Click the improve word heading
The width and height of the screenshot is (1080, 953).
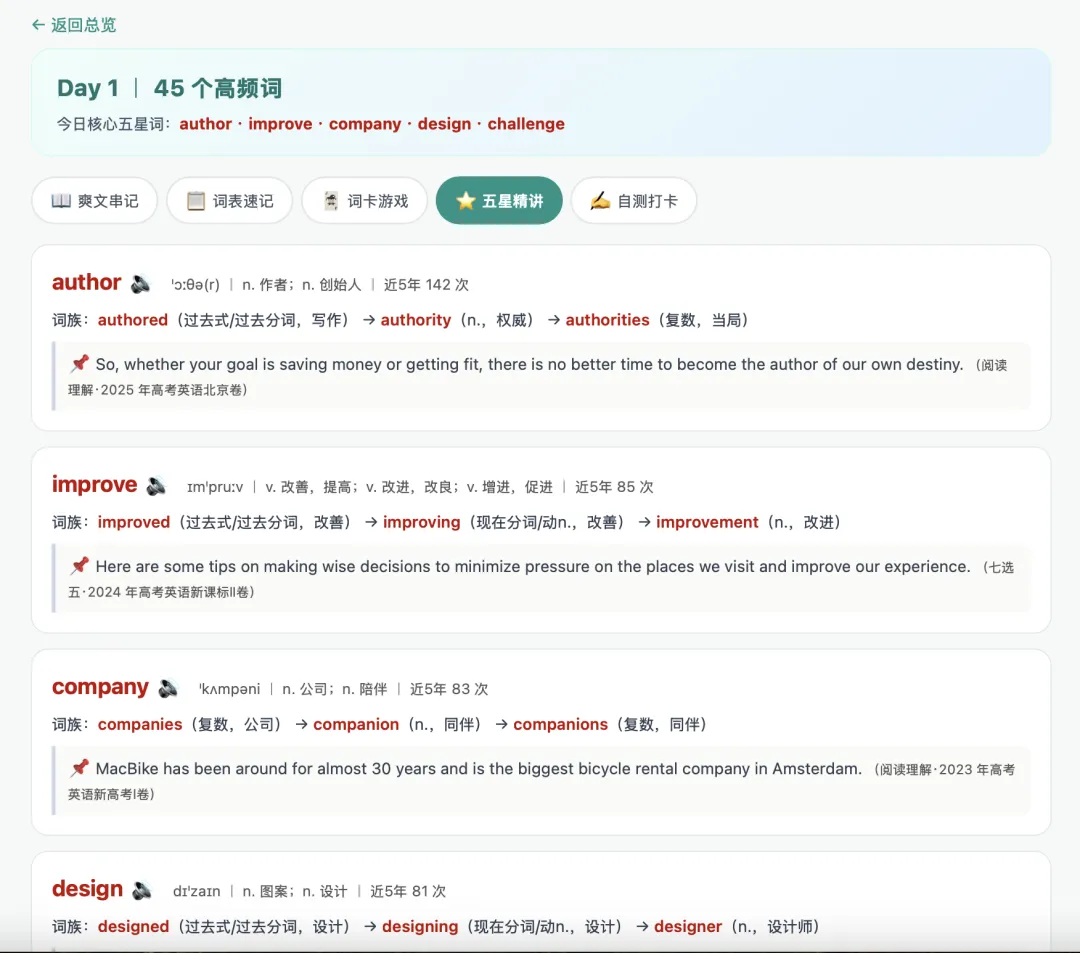(x=94, y=485)
